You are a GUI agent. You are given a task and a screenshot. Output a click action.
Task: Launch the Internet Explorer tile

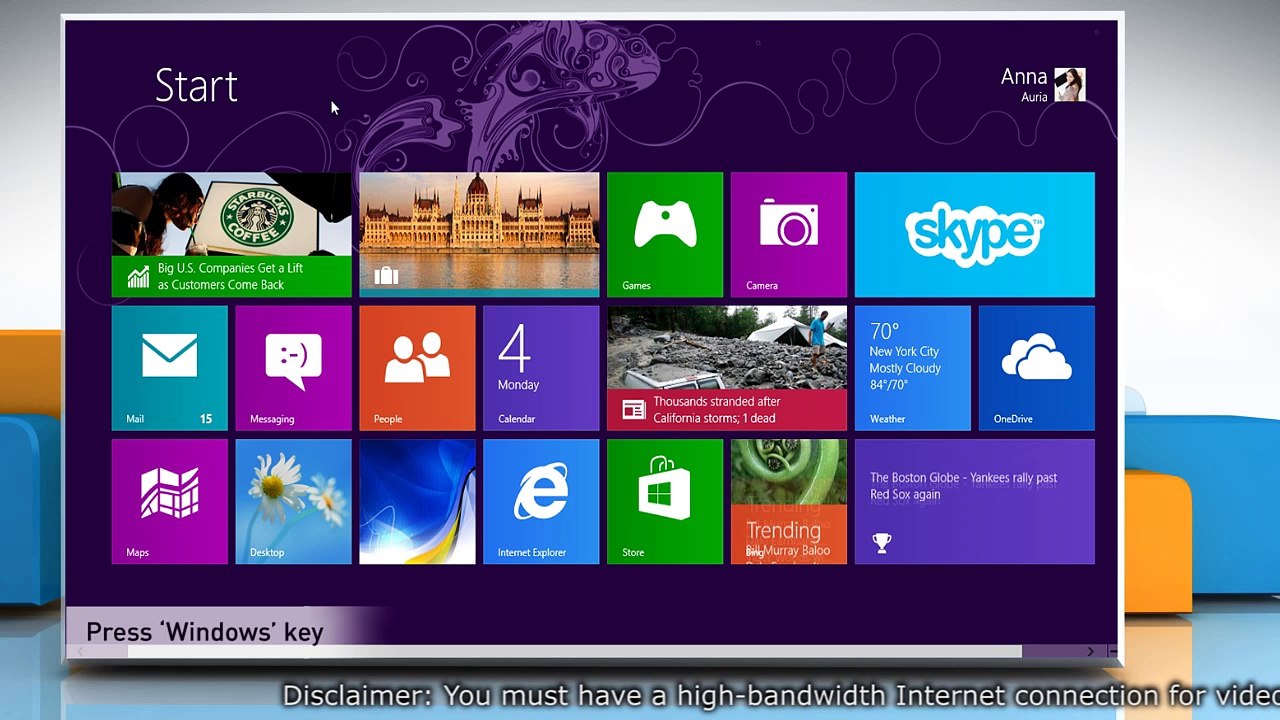pos(541,502)
